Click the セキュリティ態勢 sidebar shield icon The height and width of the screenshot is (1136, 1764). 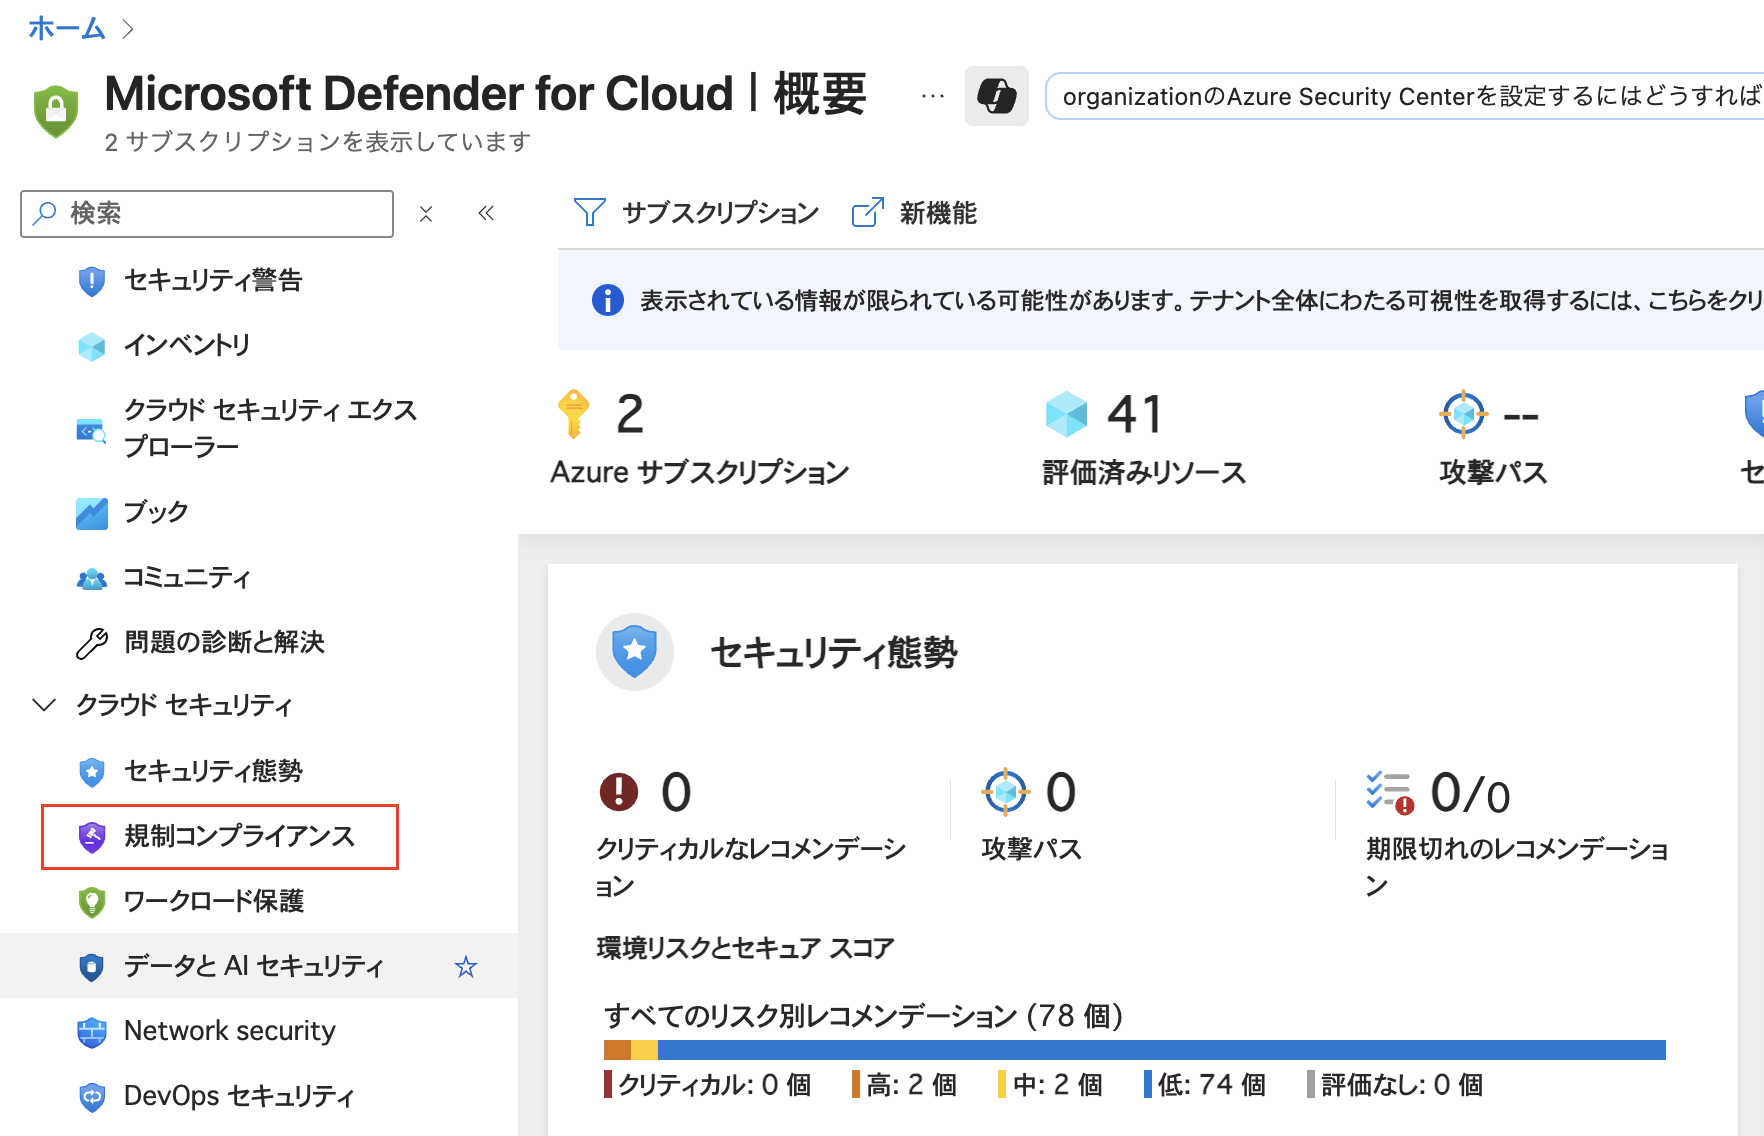click(92, 771)
